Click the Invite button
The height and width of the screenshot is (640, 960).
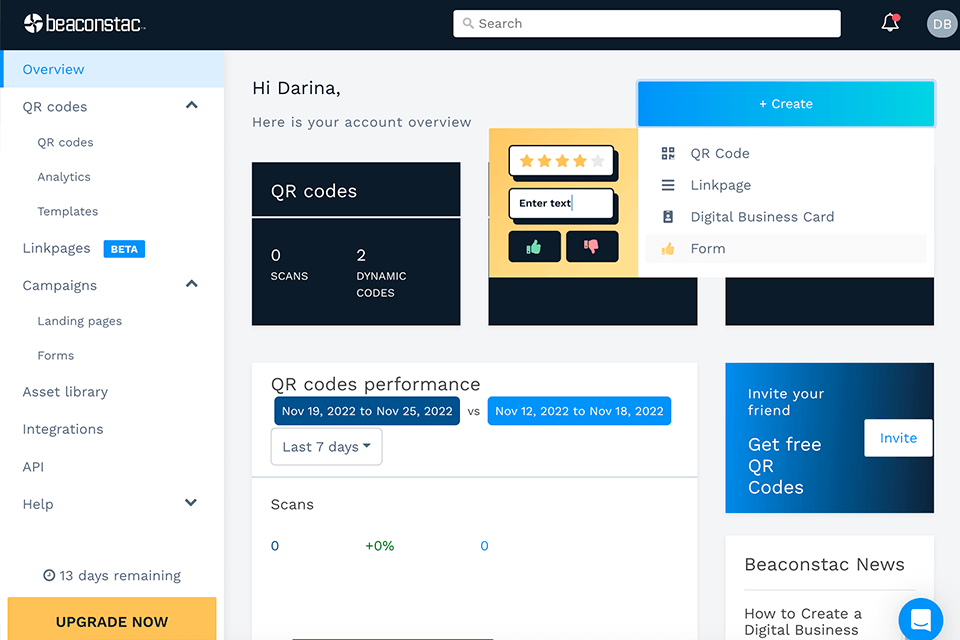pyautogui.click(x=898, y=438)
